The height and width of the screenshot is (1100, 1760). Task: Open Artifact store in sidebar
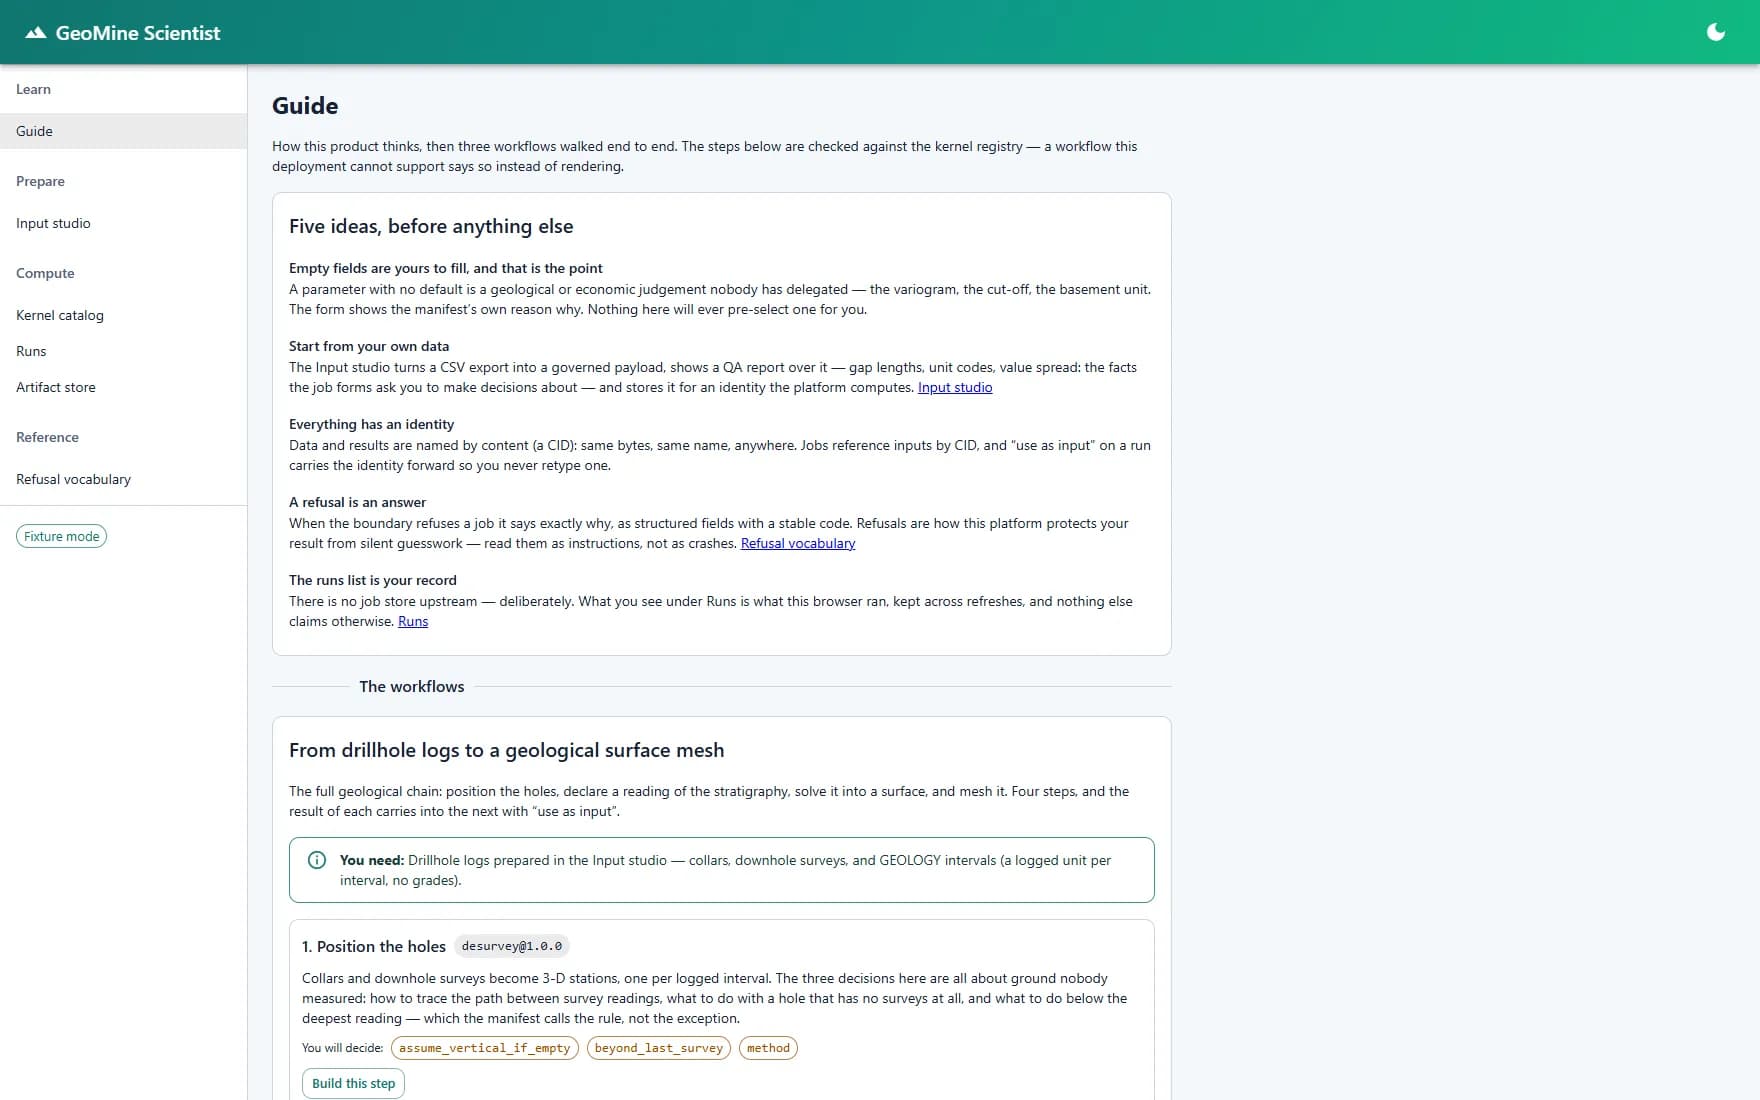(123, 387)
